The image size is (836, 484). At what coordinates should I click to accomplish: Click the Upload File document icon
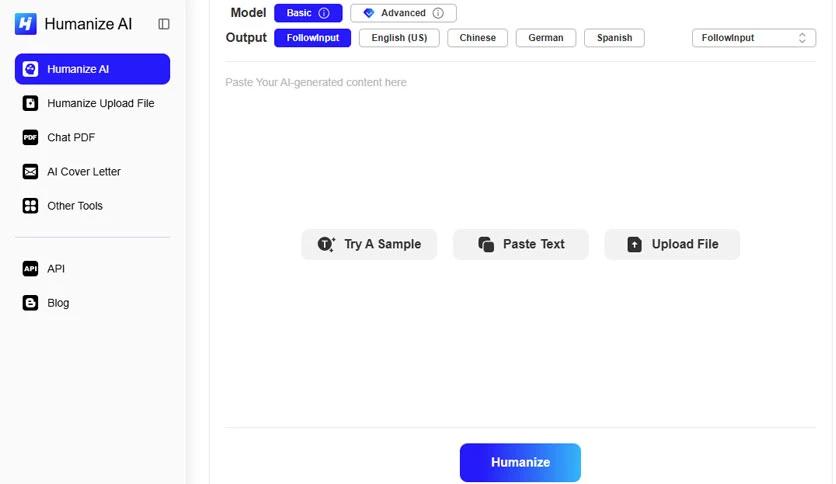coord(634,244)
